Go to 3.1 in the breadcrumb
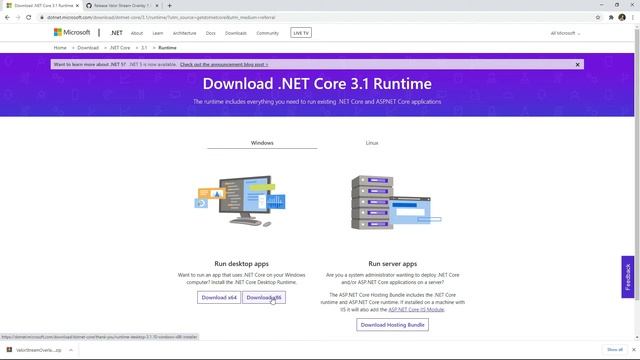 [144, 48]
